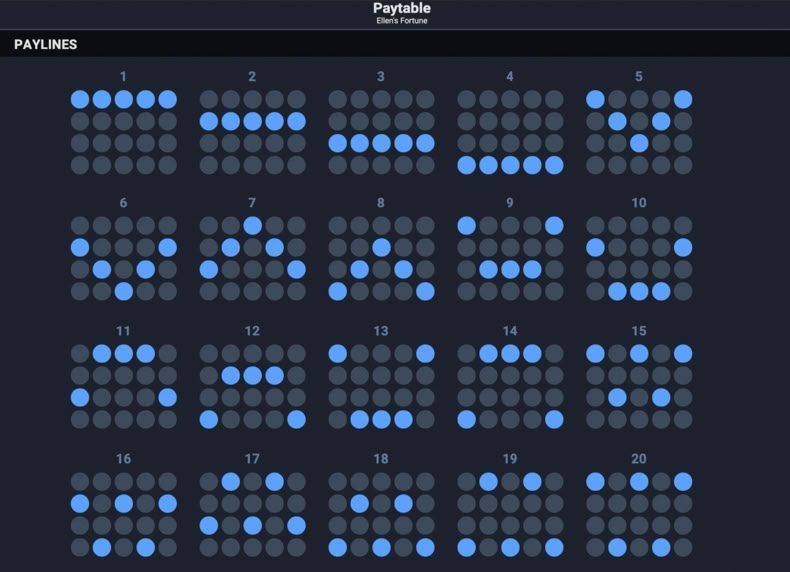Click the Ellen's Fortune subtitle text
Viewport: 790px width, 572px height.
coord(402,21)
